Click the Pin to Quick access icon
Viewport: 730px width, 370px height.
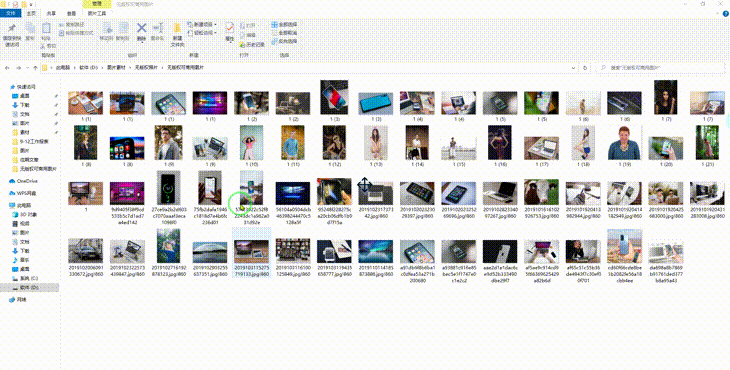pos(12,29)
